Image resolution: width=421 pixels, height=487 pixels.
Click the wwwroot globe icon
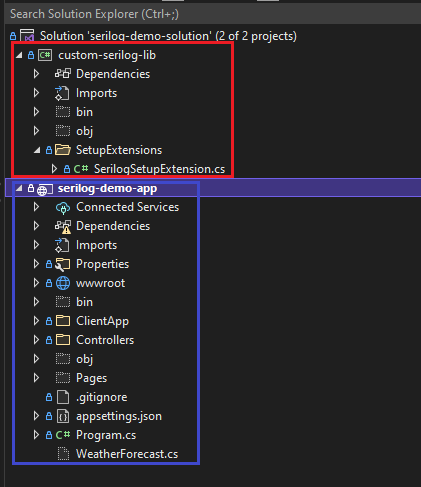(63, 283)
